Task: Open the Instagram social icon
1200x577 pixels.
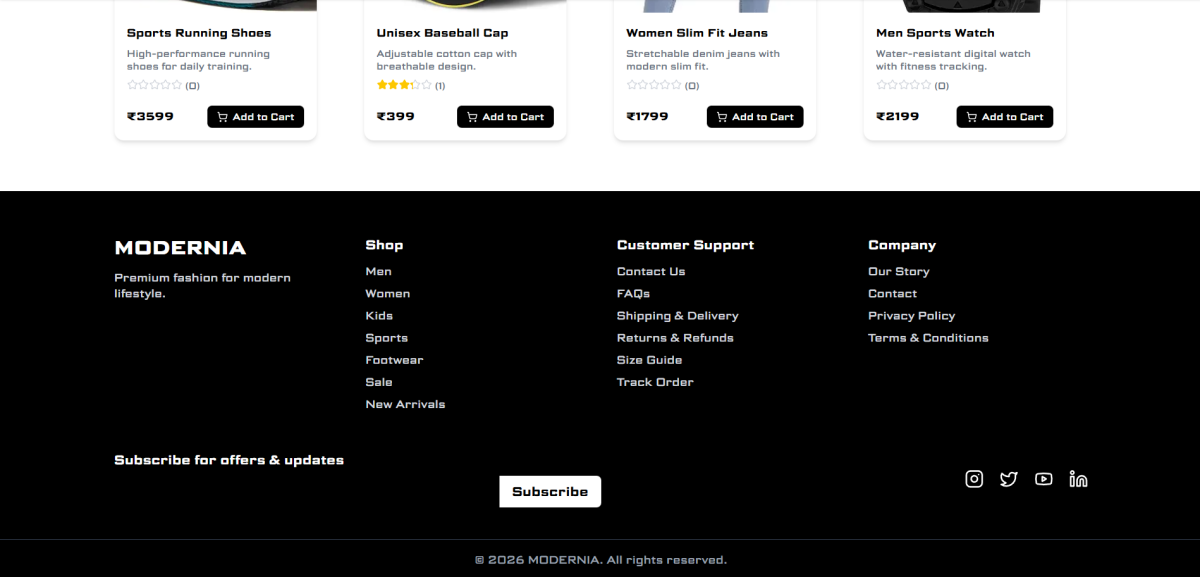Action: click(974, 479)
